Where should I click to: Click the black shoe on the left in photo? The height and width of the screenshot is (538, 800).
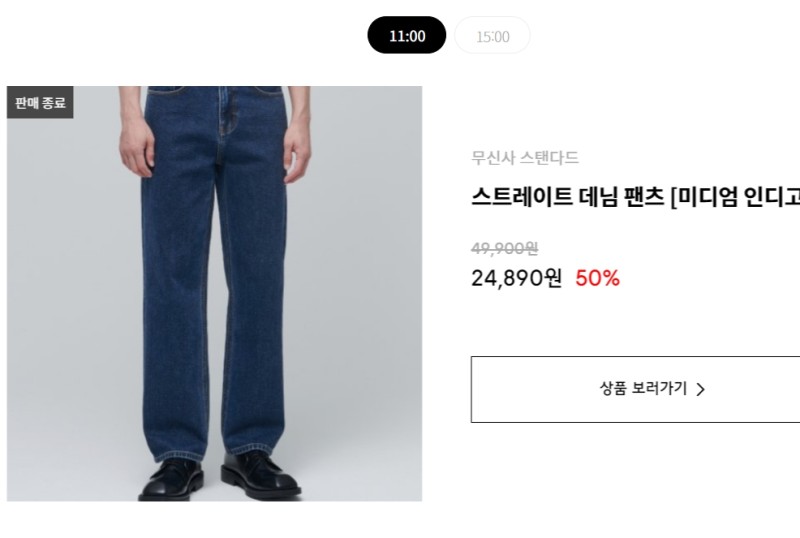171,480
